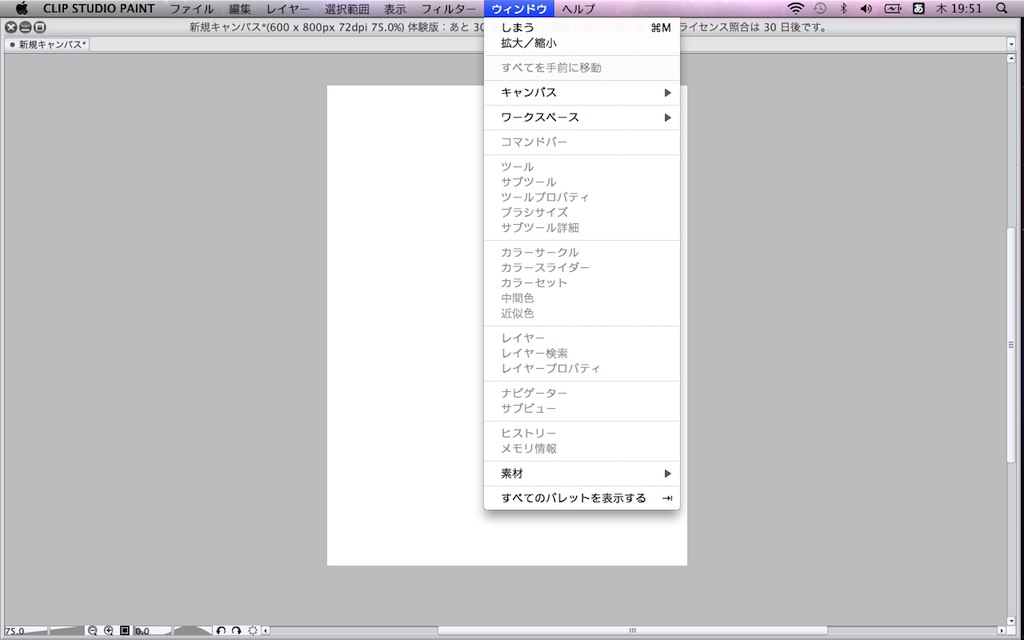The image size is (1024, 640).
Task: Expand the キャンバス submenu
Action: [x=581, y=93]
